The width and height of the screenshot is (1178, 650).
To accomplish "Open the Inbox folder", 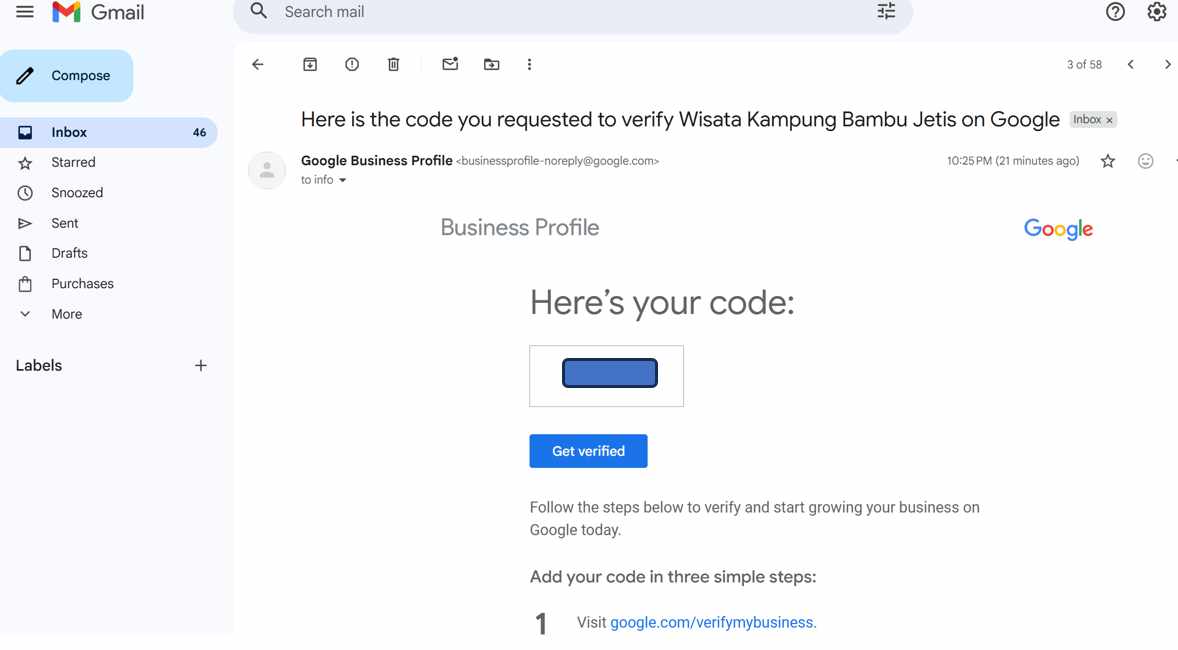I will [69, 131].
